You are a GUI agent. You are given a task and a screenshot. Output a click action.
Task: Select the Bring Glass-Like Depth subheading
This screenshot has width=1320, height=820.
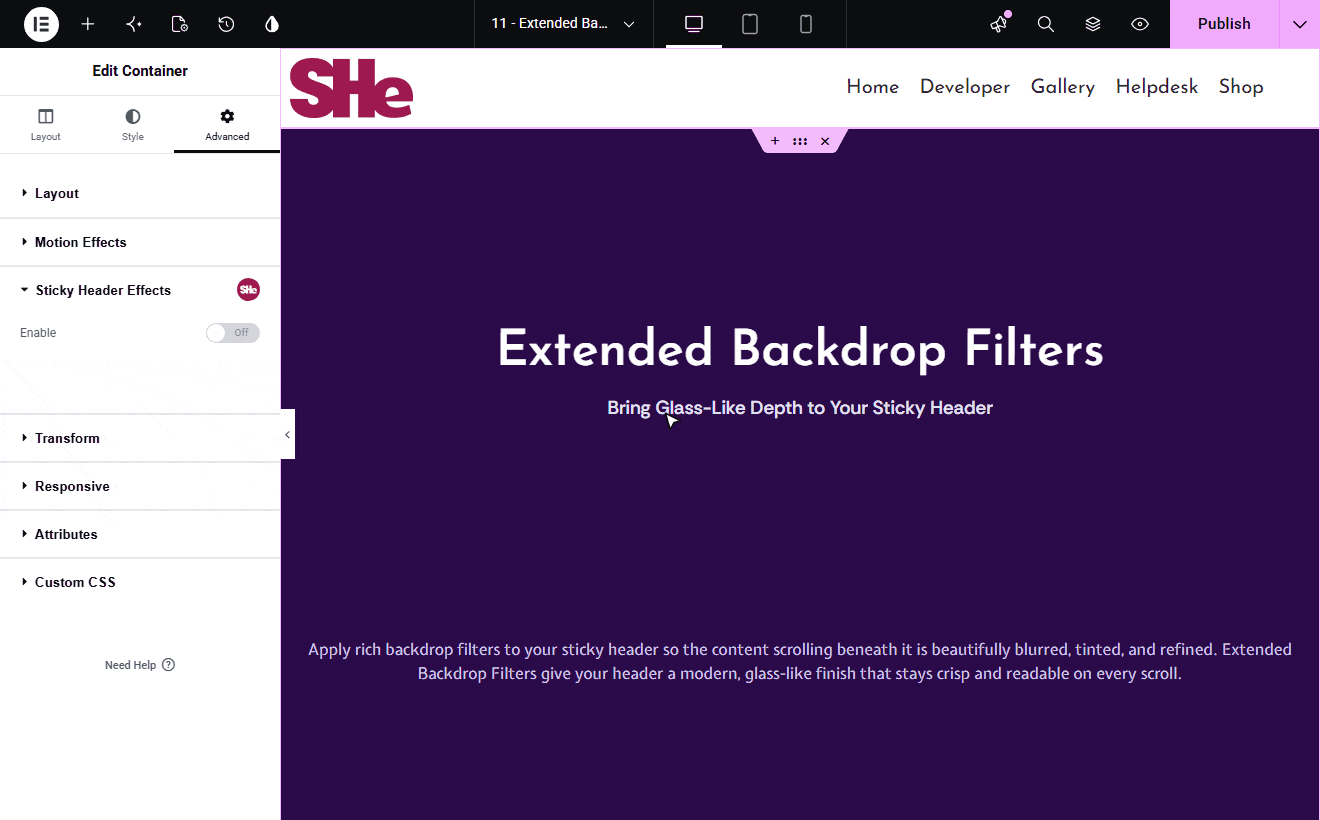pos(800,408)
